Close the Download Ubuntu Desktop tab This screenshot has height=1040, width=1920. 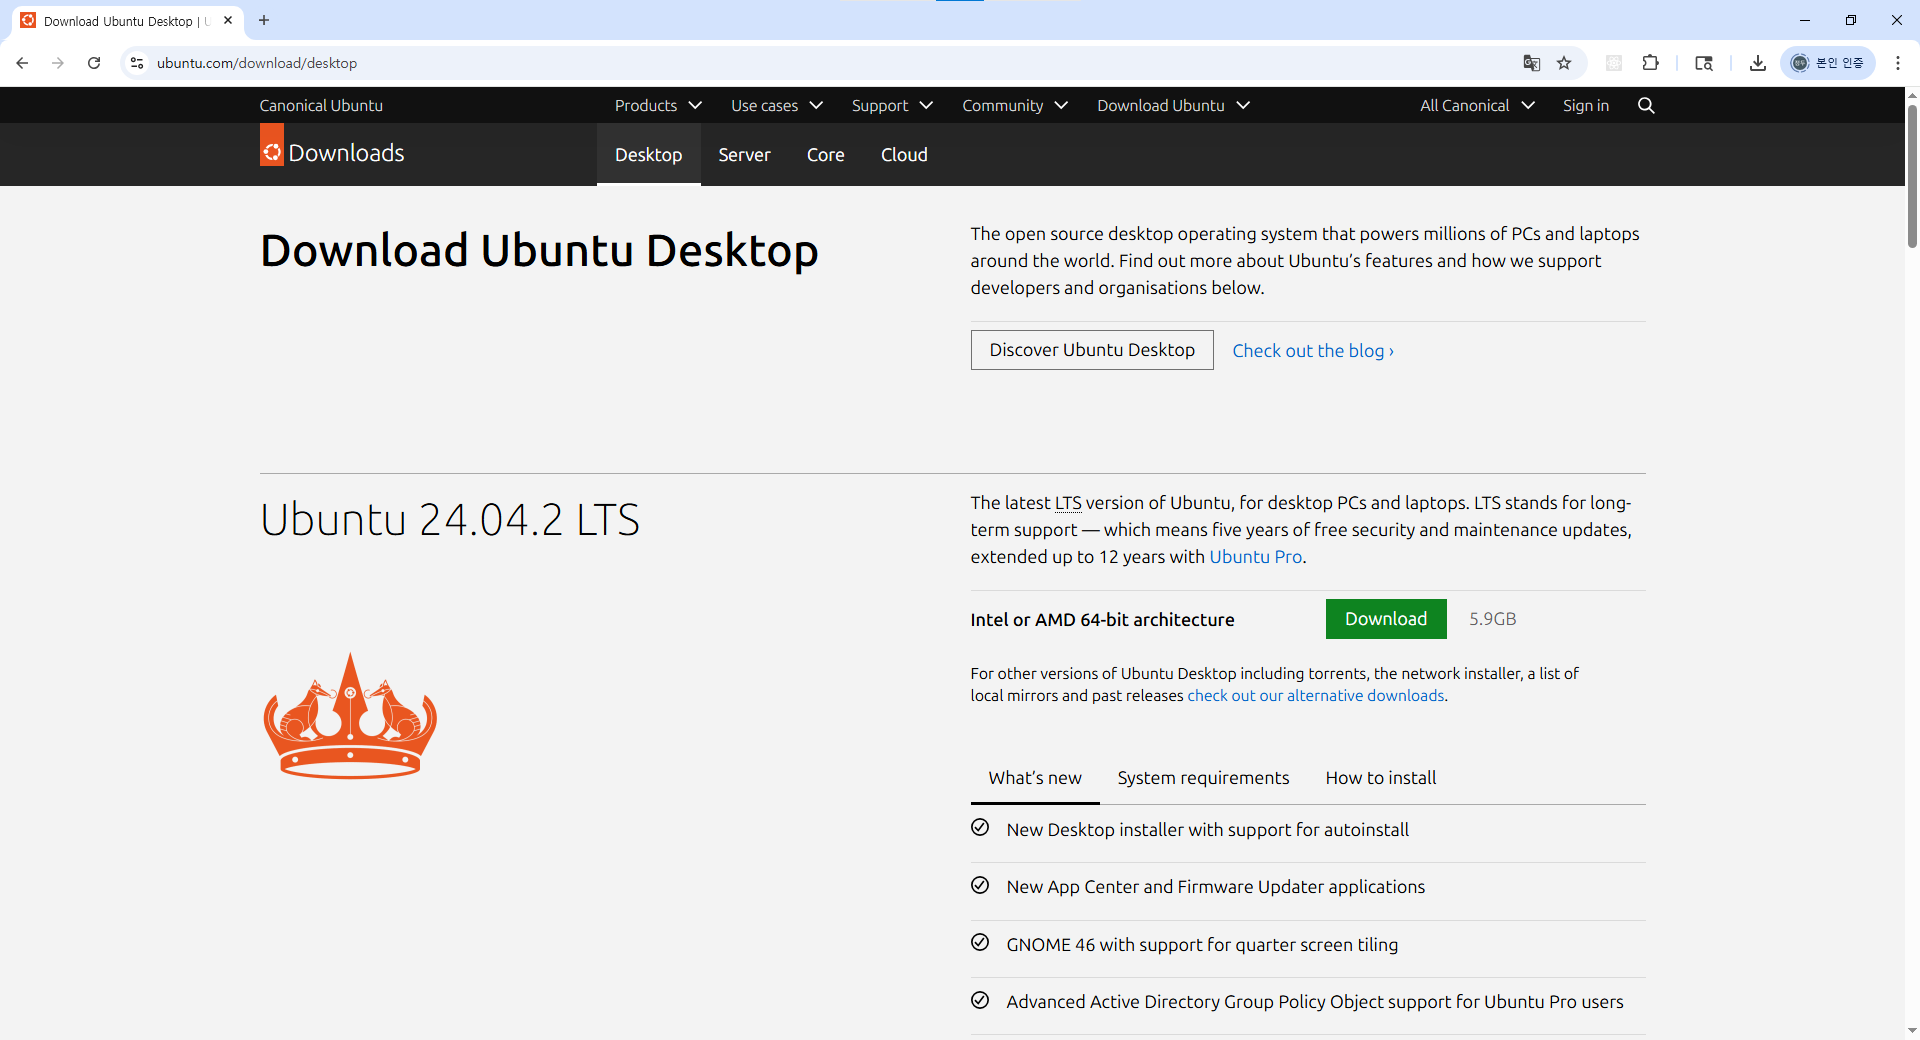pyautogui.click(x=228, y=20)
